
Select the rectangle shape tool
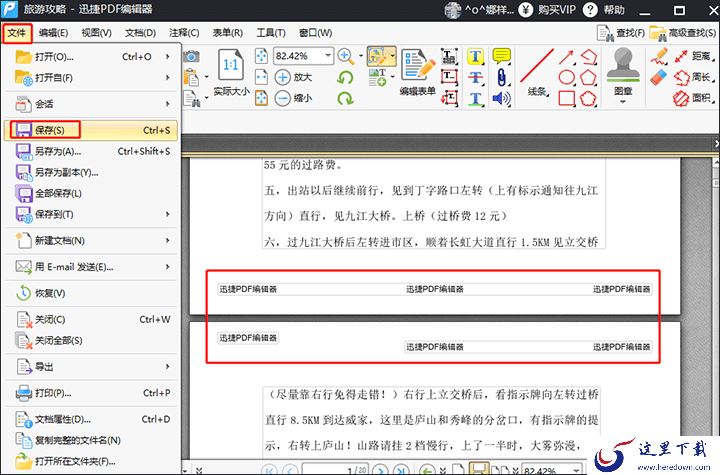pyautogui.click(x=567, y=98)
